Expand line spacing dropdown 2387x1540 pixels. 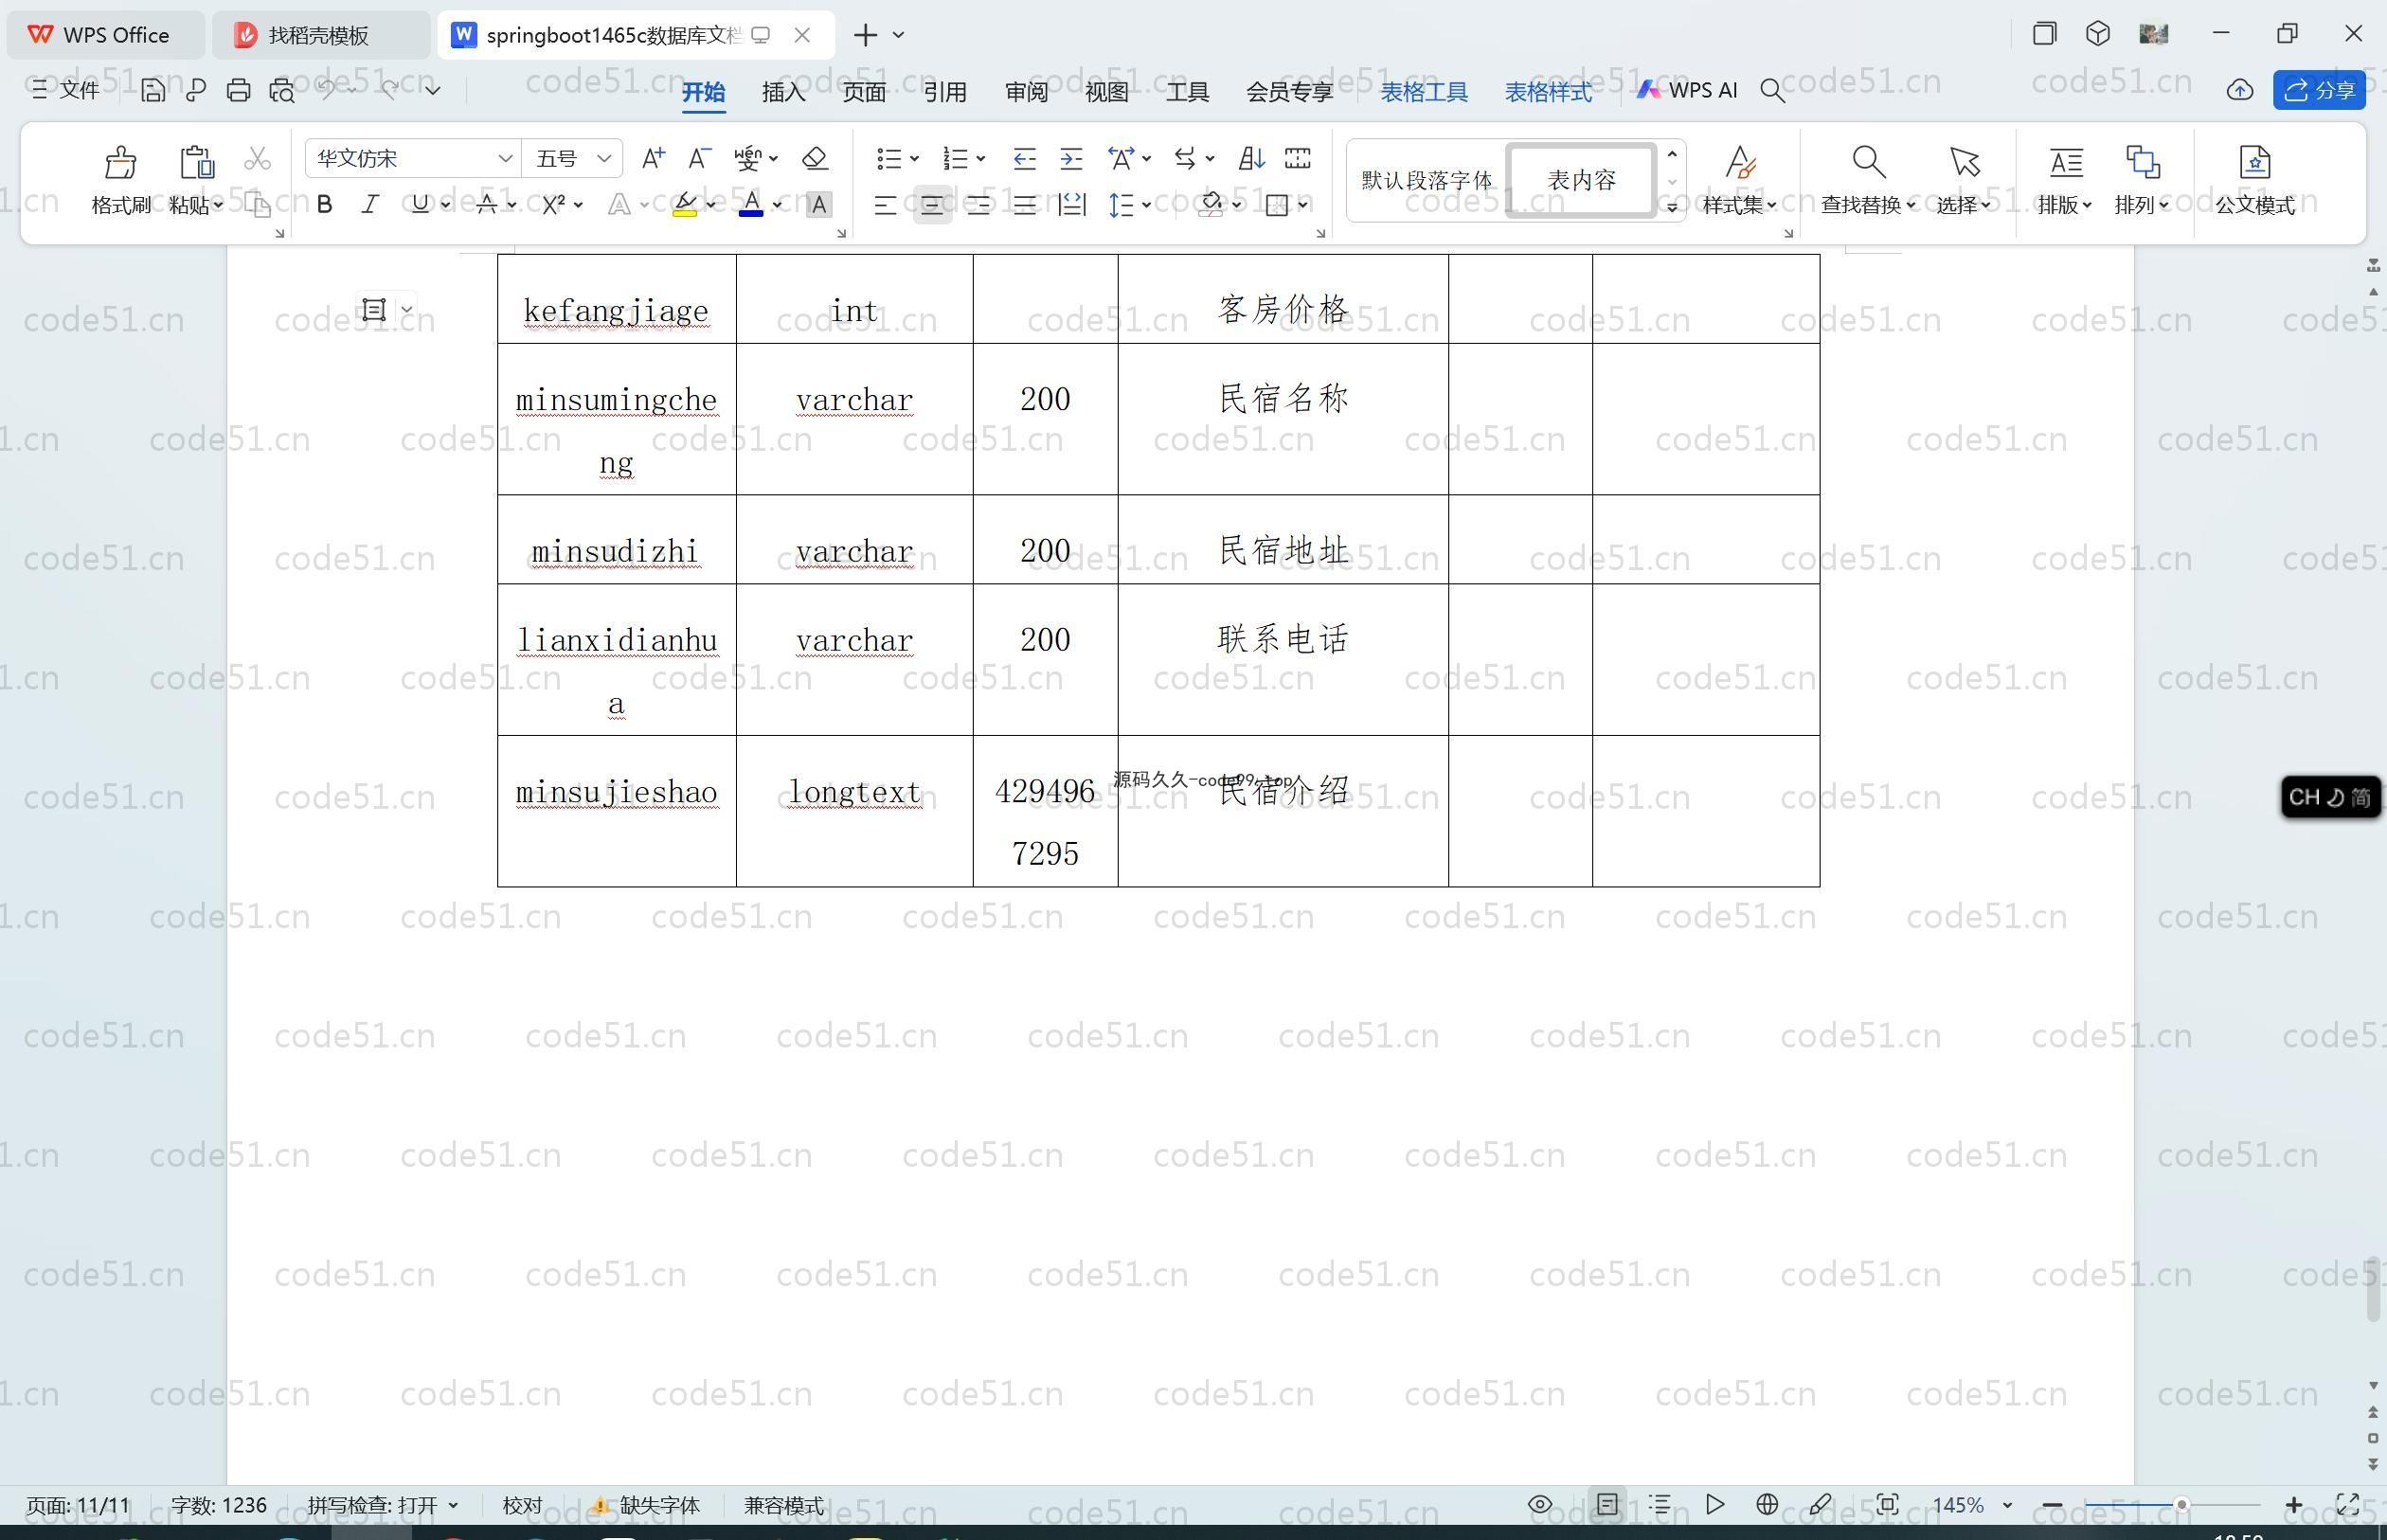(x=1146, y=205)
